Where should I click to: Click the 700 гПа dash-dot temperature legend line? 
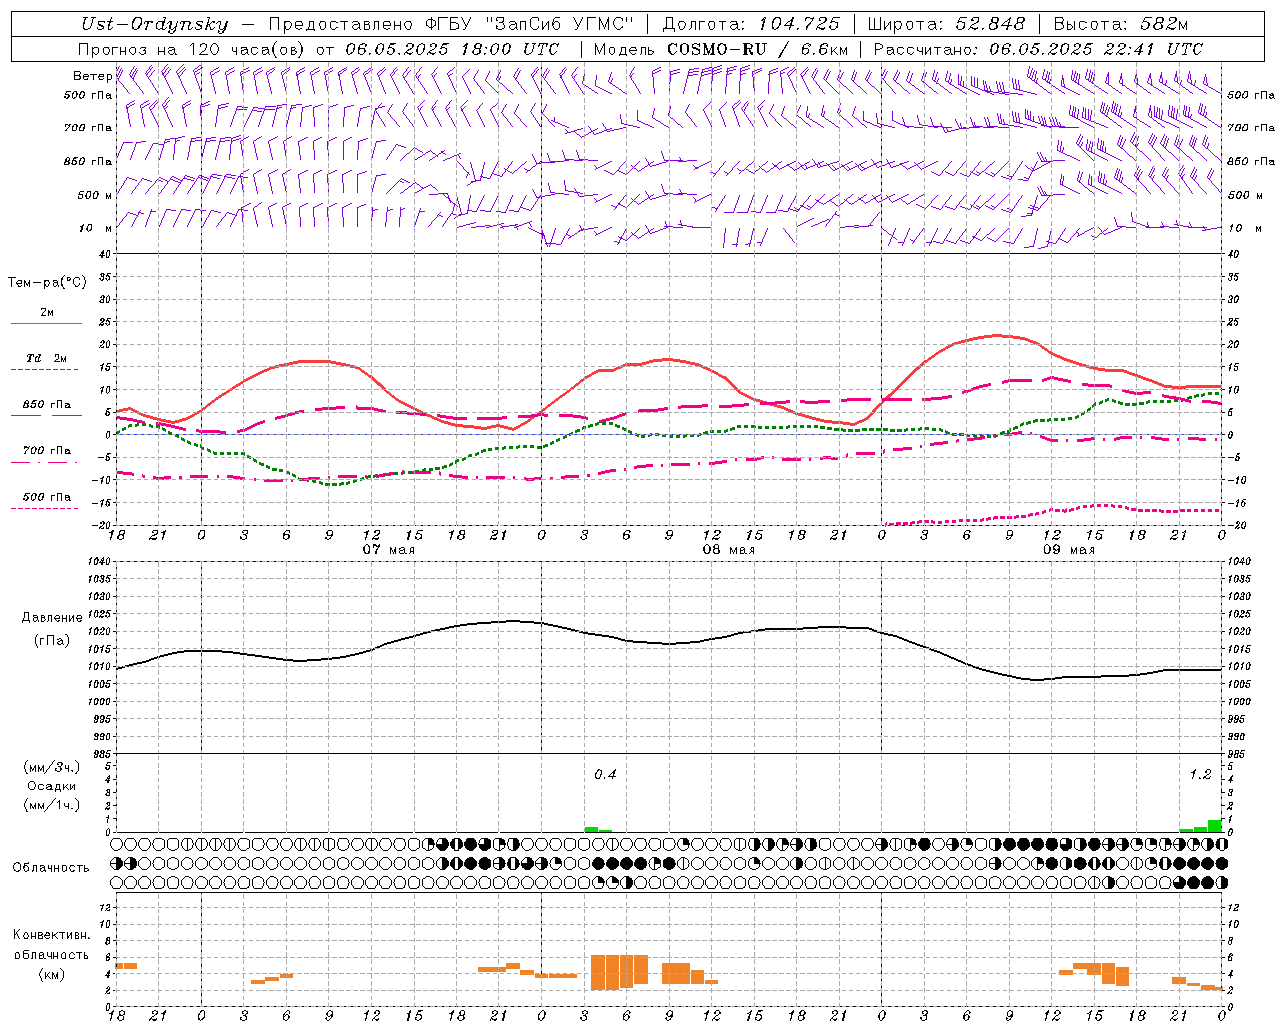[46, 462]
